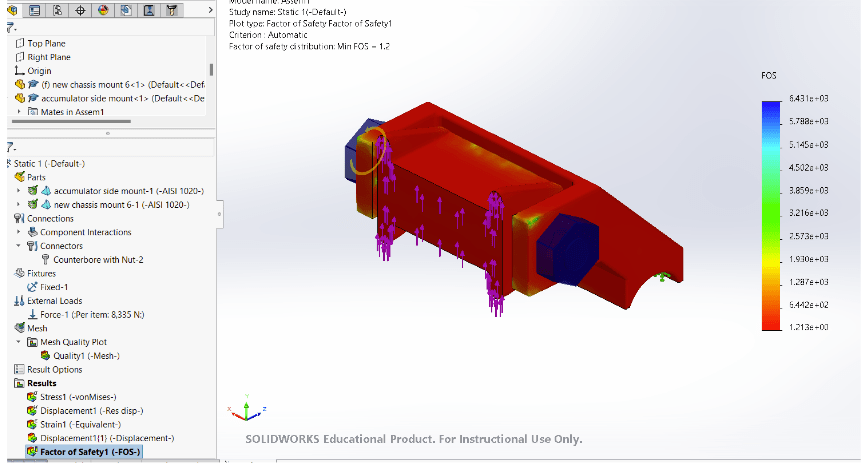
Task: Open the FeatureManager Design Tree tab
Action: point(14,11)
